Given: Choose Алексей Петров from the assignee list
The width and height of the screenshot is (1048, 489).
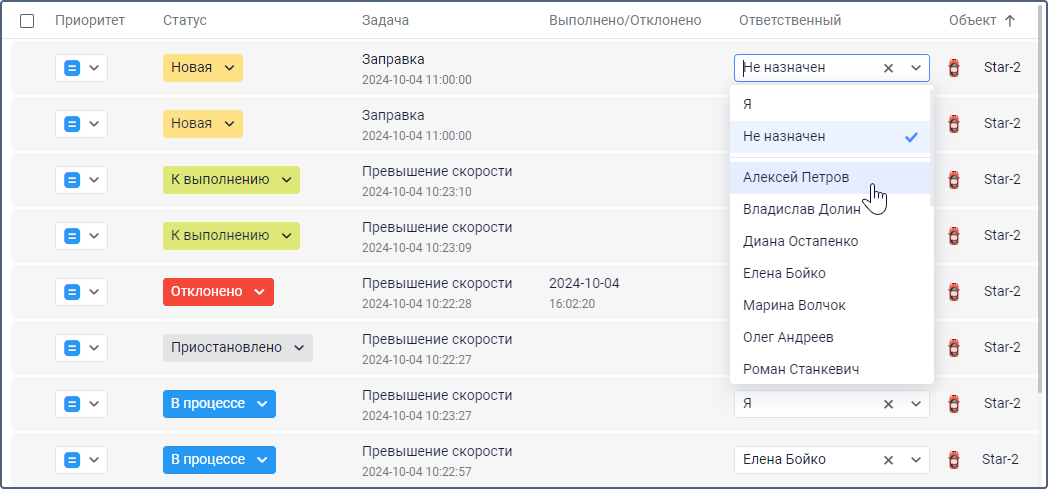Looking at the screenshot, I should [796, 177].
